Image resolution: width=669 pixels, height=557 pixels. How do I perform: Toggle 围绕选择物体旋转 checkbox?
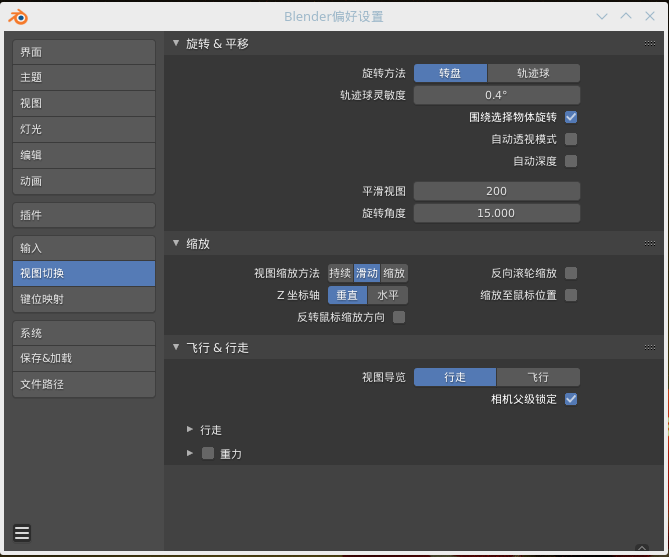(571, 117)
